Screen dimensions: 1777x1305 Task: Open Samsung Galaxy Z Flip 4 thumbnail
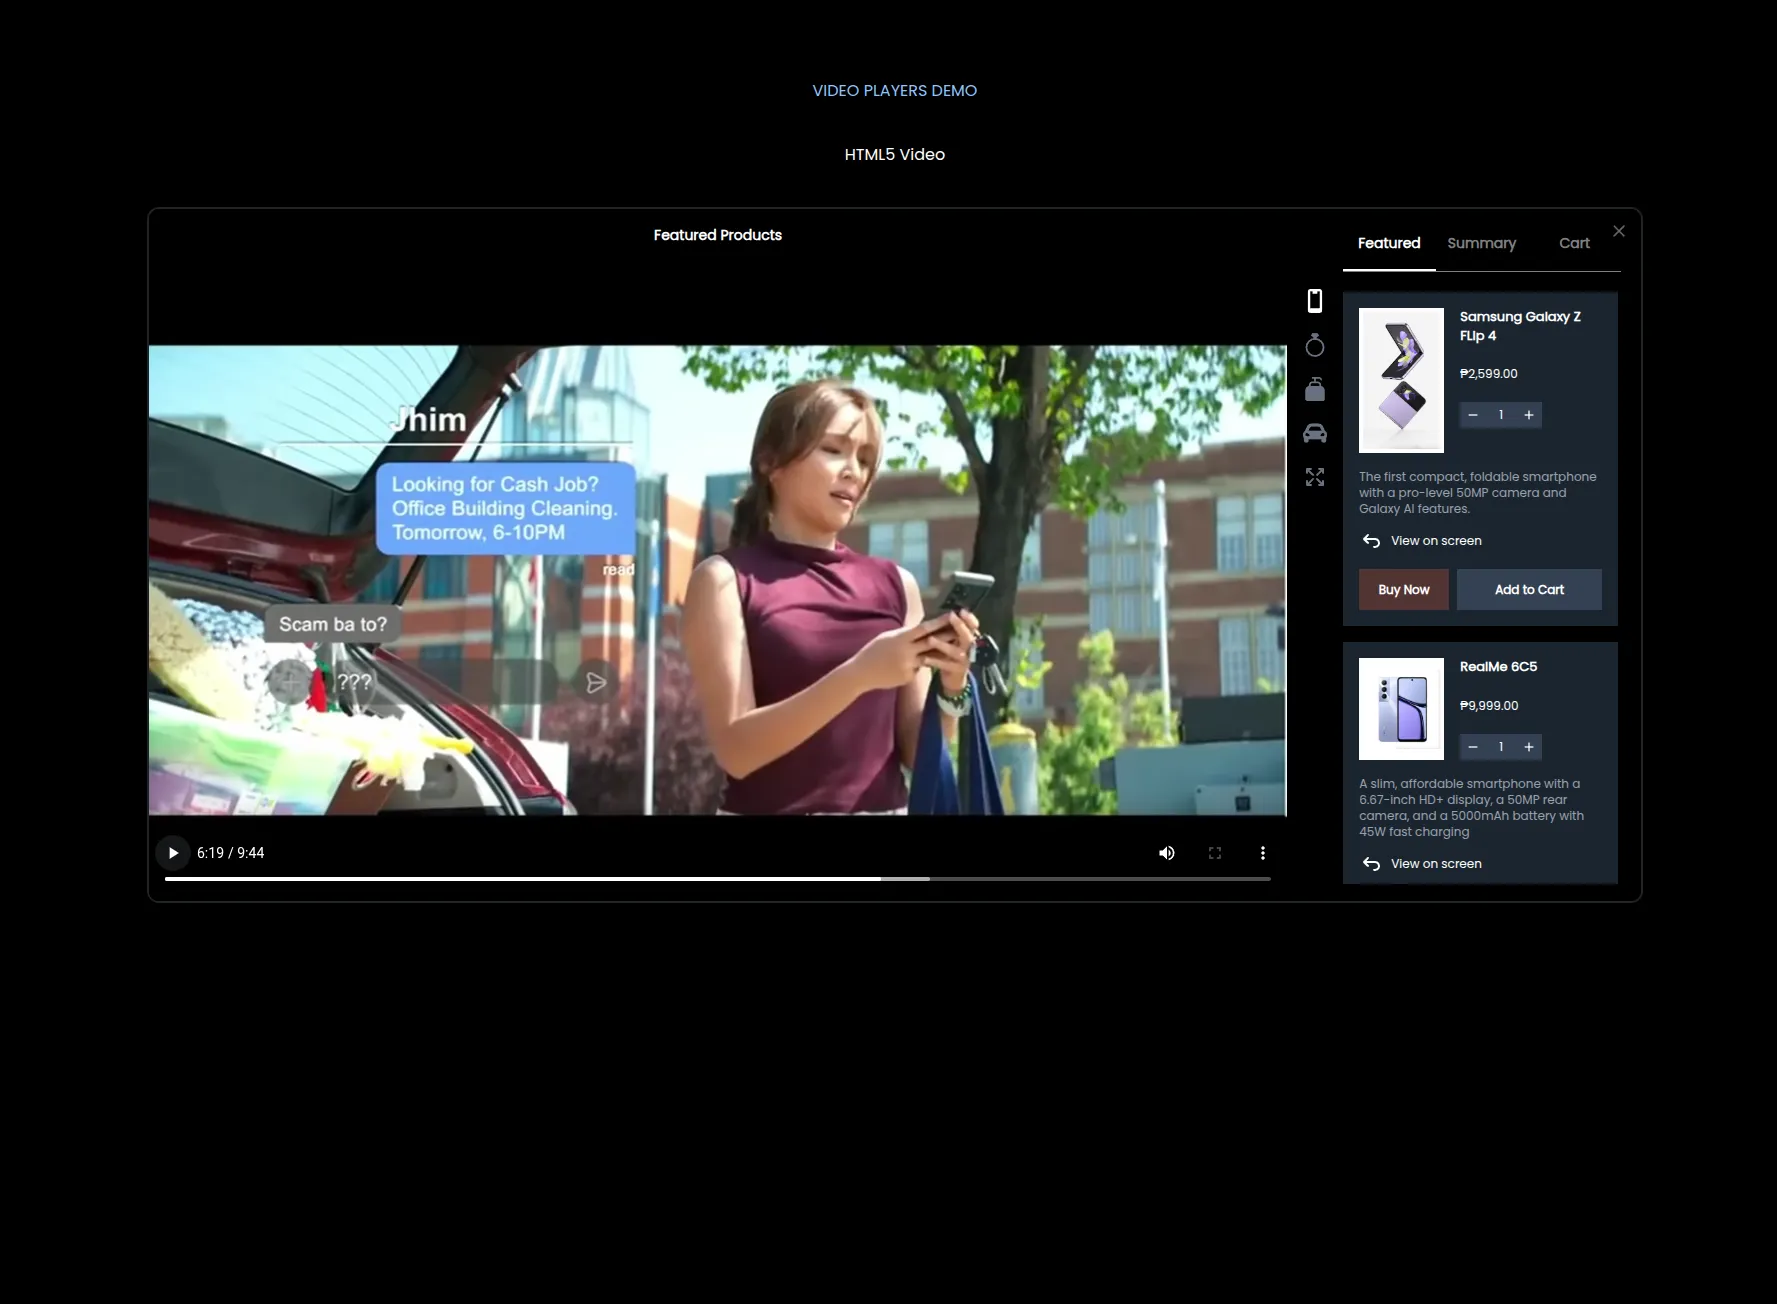click(1401, 380)
